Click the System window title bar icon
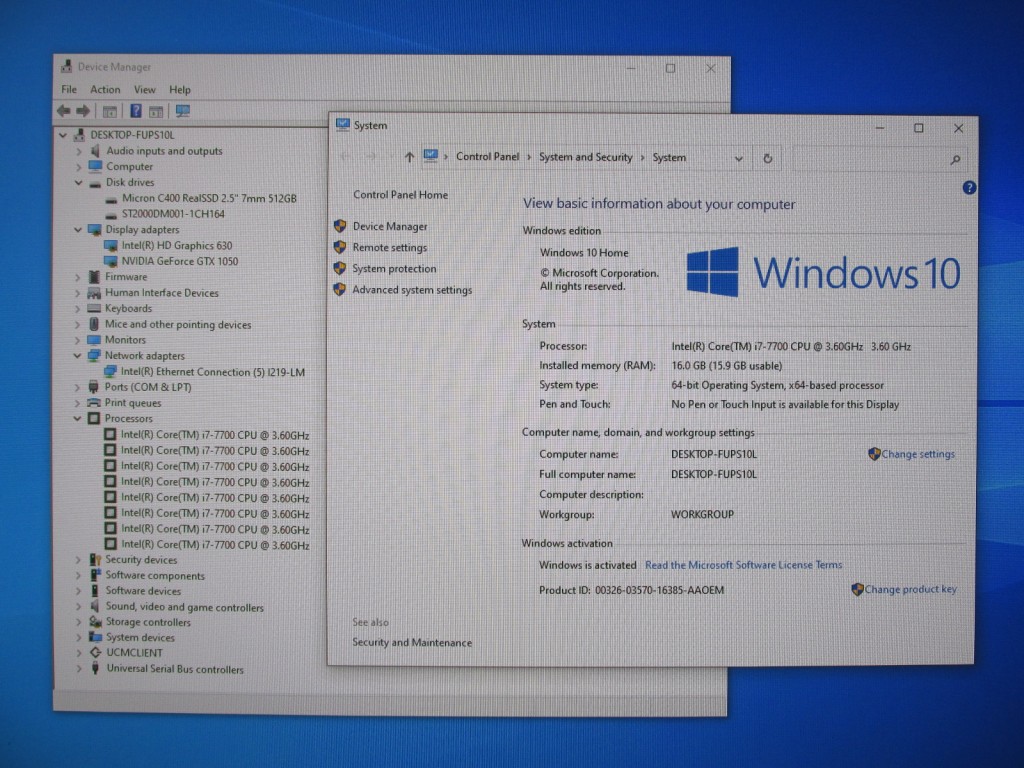 [x=342, y=125]
